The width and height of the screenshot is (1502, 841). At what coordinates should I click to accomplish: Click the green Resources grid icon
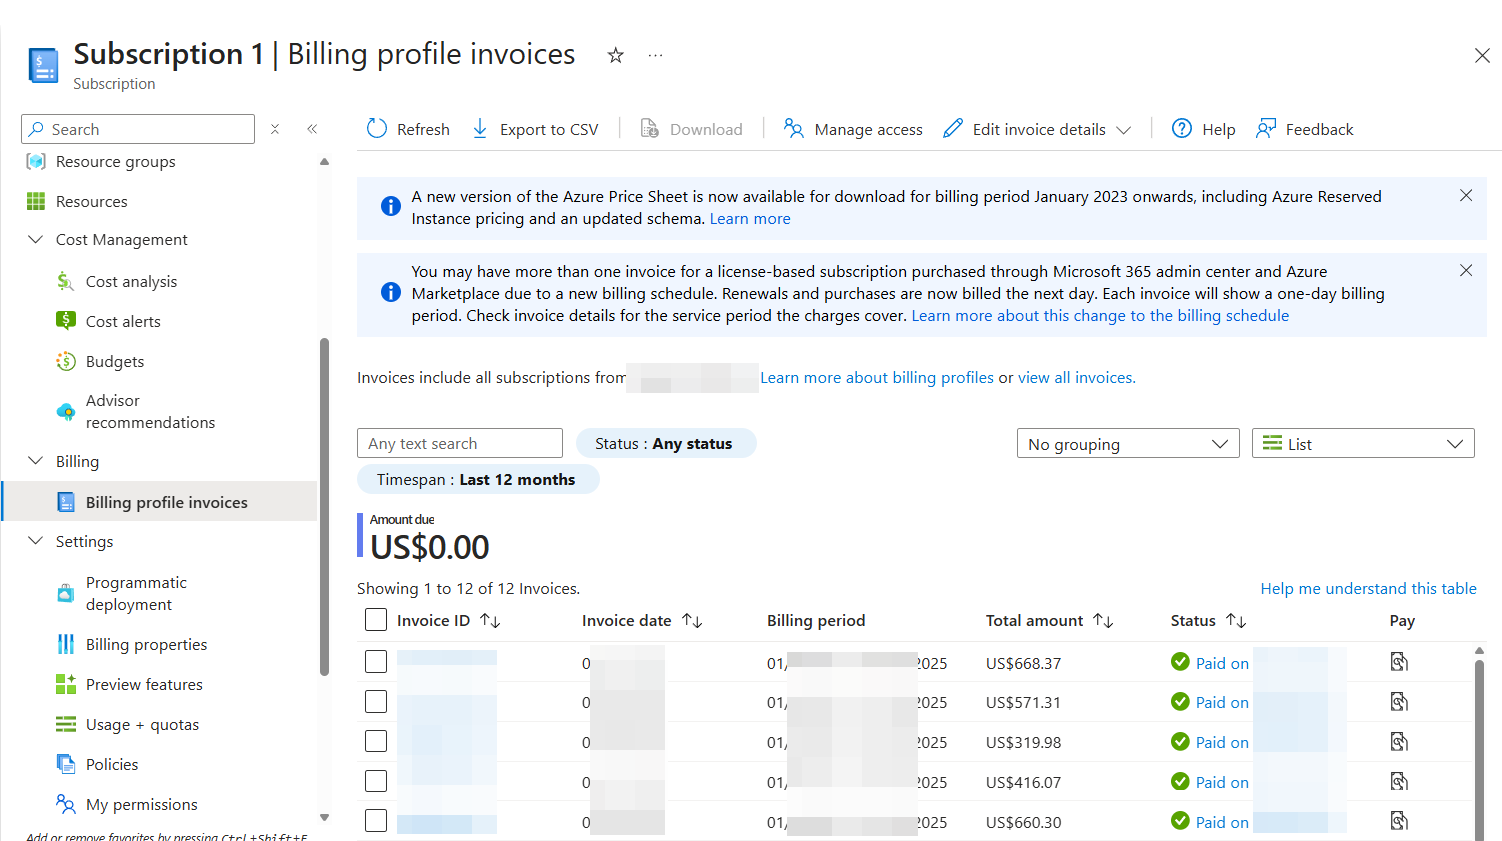[x=36, y=201]
